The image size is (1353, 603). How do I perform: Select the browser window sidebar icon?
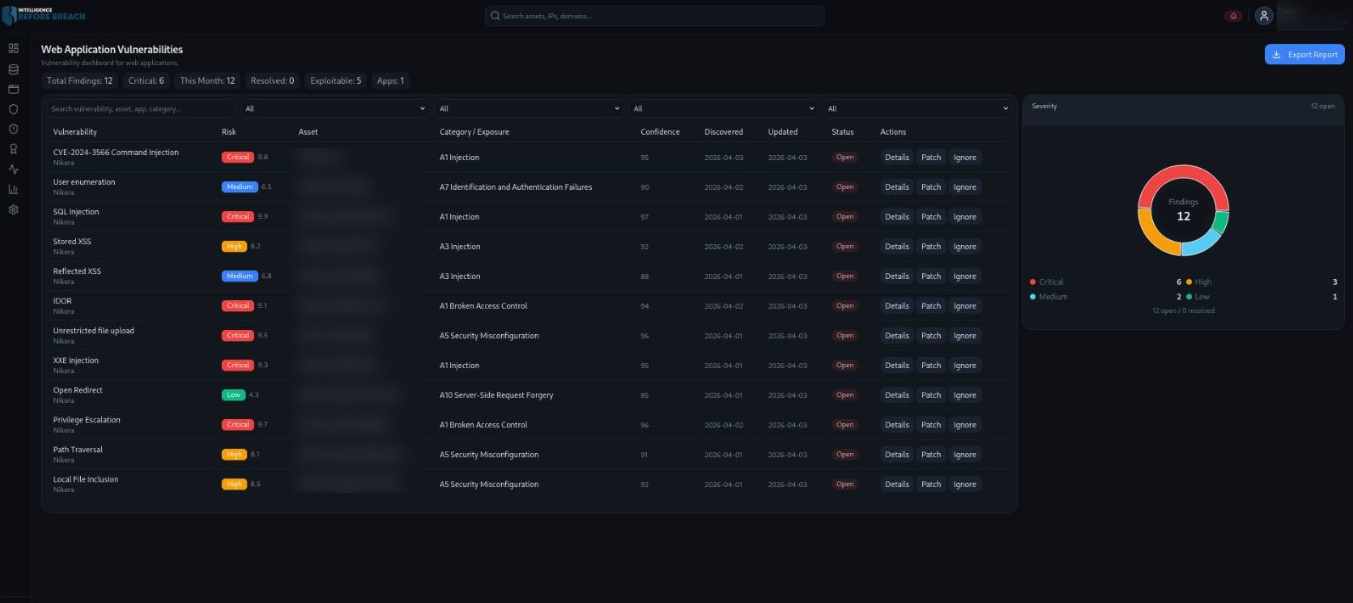coord(14,89)
